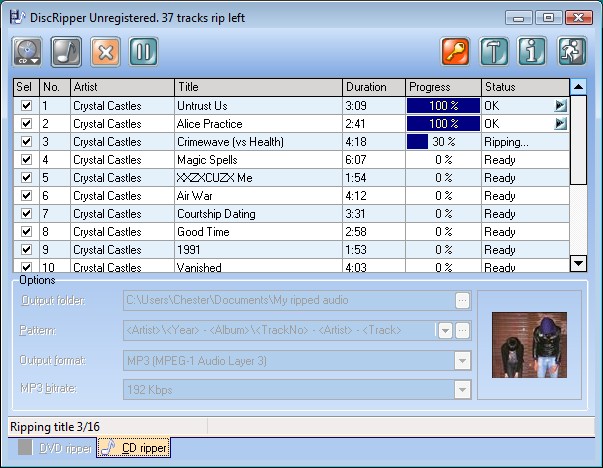The width and height of the screenshot is (603, 468).
Task: Browse for output folder with ellipsis button
Action: click(x=462, y=300)
